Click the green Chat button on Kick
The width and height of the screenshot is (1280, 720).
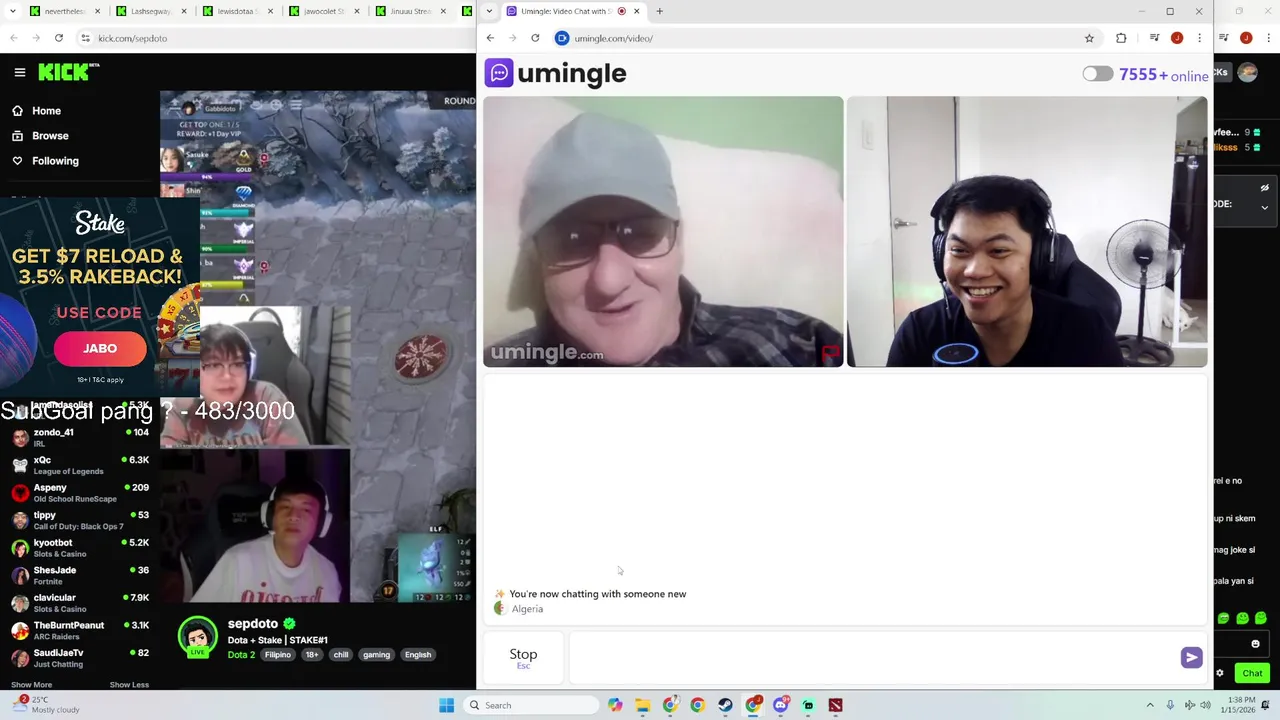[1252, 673]
